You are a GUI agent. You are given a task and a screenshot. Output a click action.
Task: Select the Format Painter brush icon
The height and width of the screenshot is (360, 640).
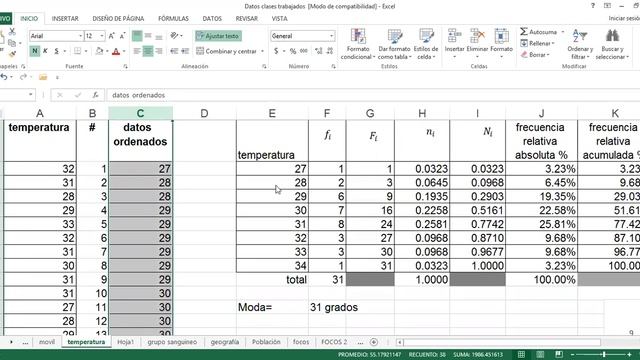click(12, 53)
